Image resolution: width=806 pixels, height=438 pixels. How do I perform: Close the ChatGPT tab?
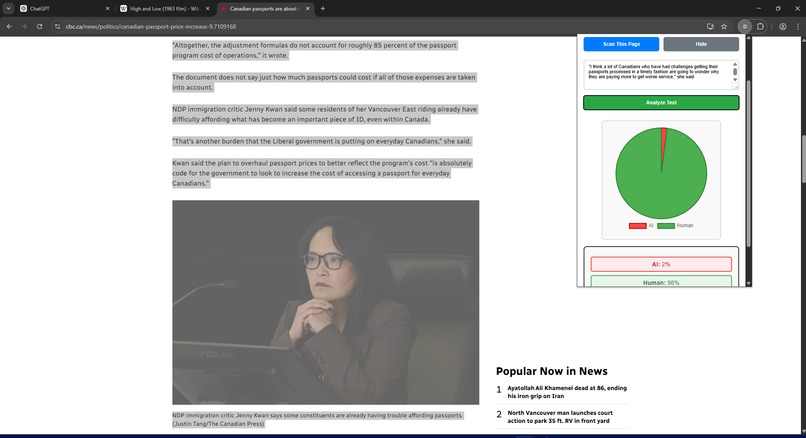107,9
